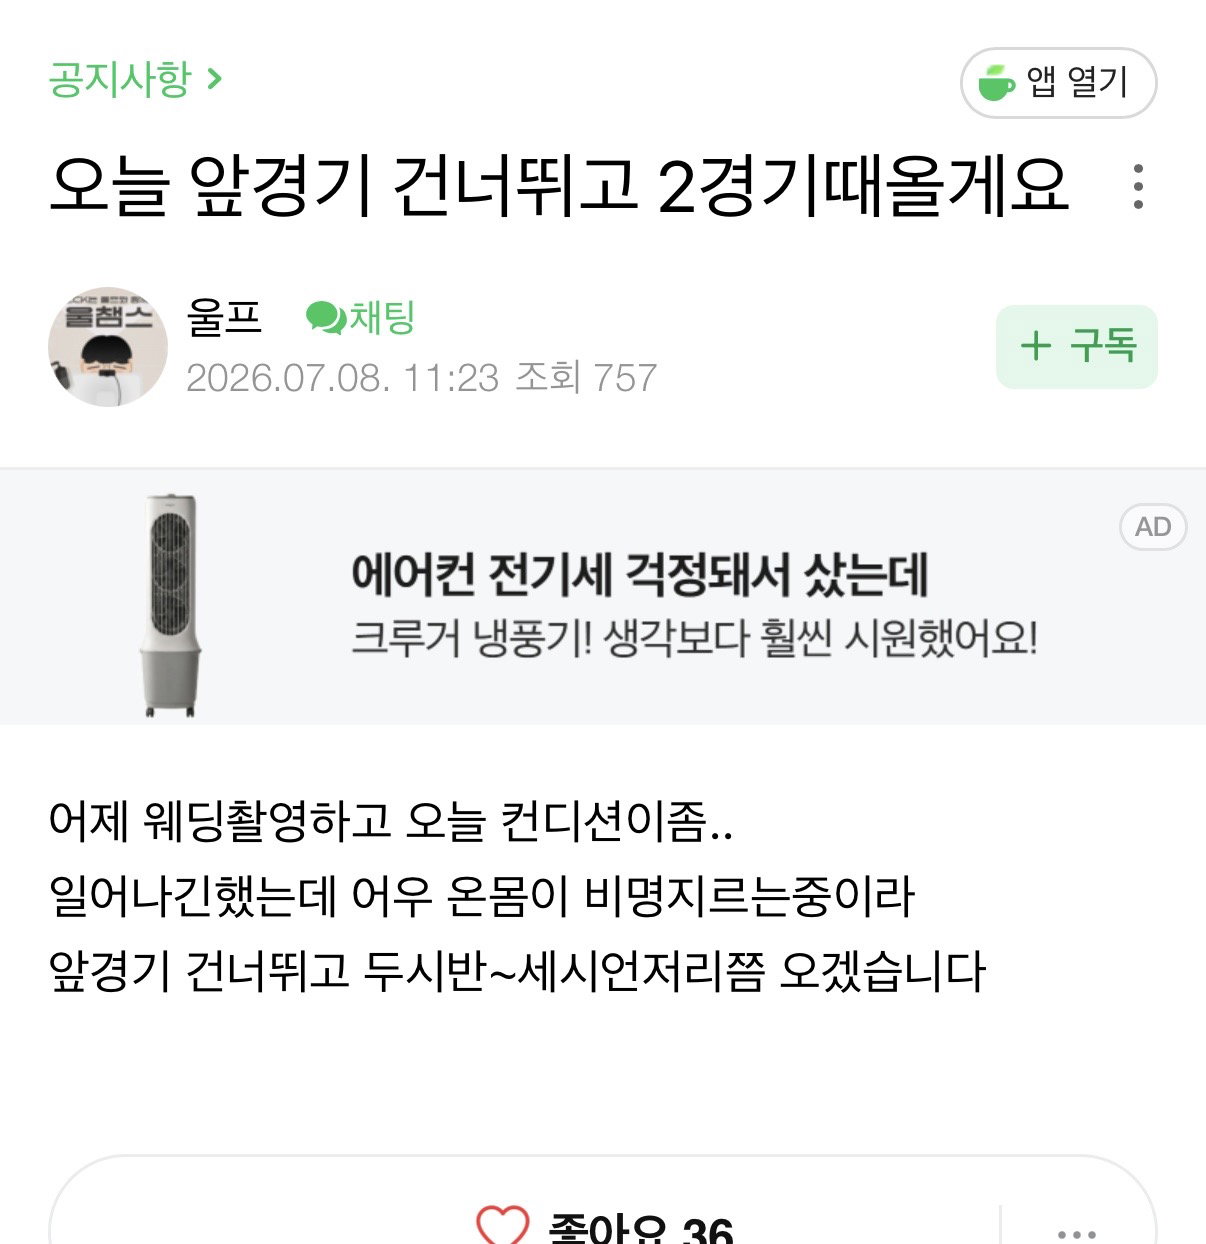Tap the 앱 열기 button
1206x1244 pixels.
click(1058, 83)
